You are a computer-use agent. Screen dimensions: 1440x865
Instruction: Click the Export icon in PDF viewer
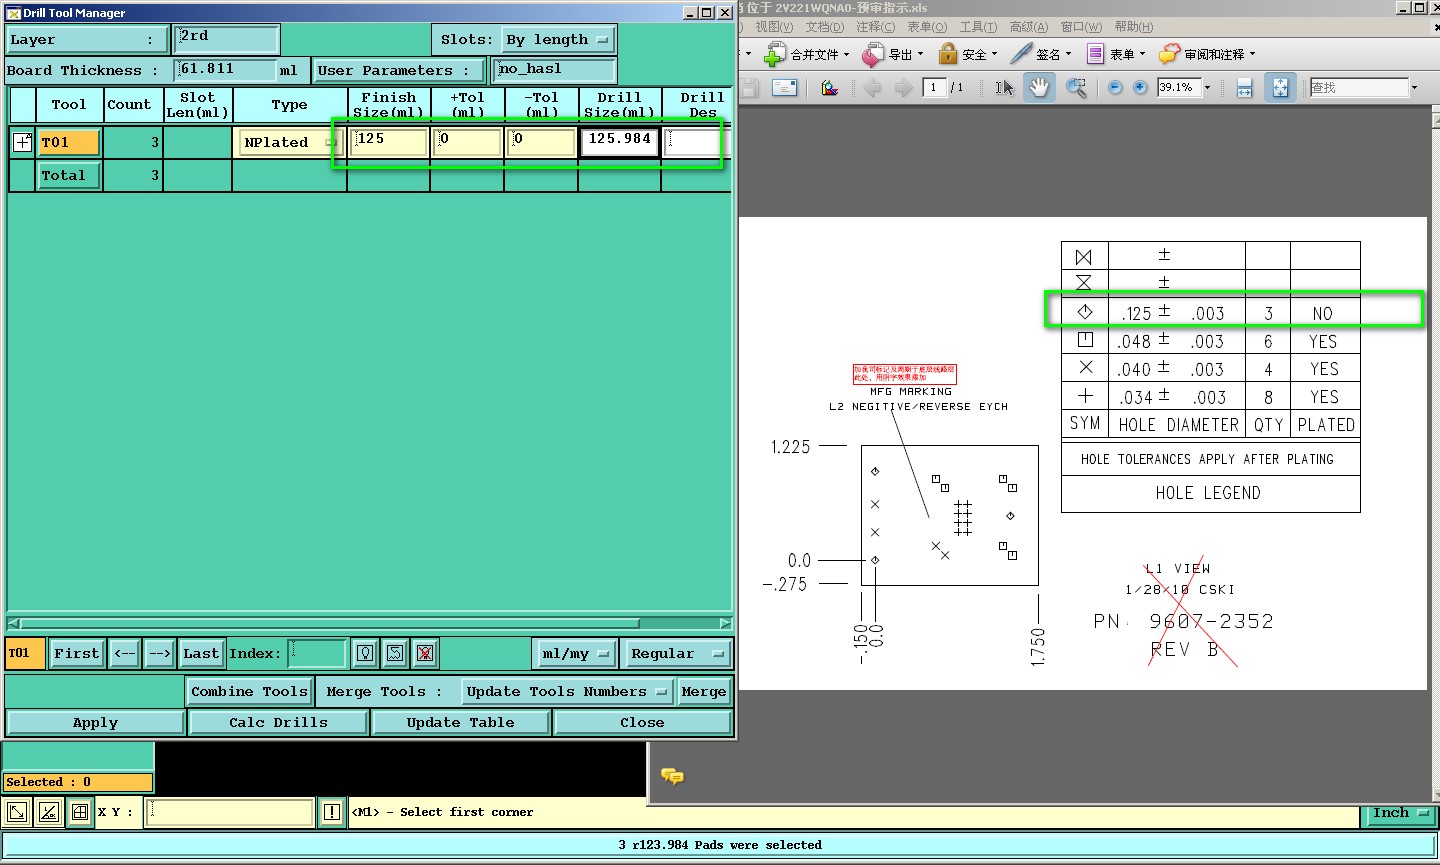[x=873, y=54]
